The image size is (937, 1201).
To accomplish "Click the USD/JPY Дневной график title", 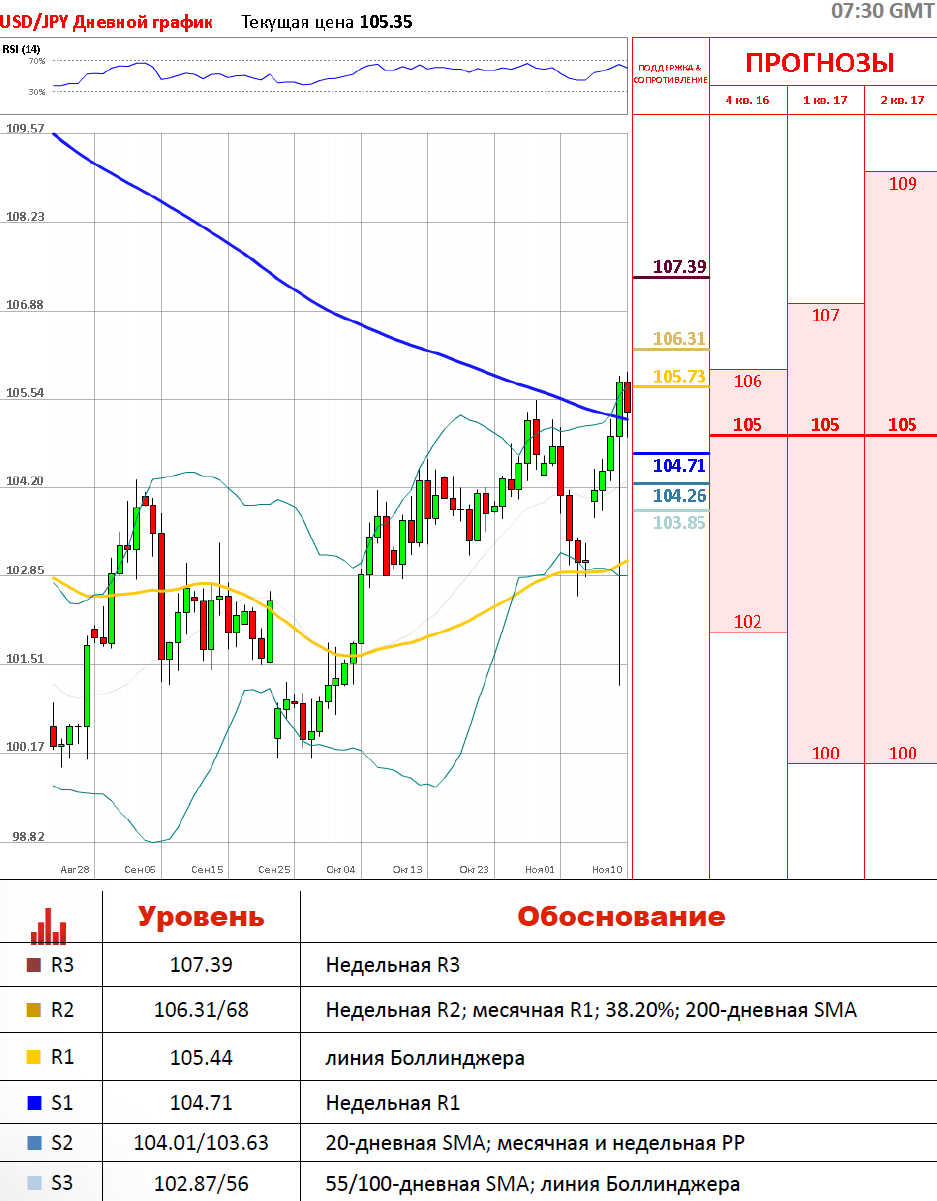I will click(106, 22).
